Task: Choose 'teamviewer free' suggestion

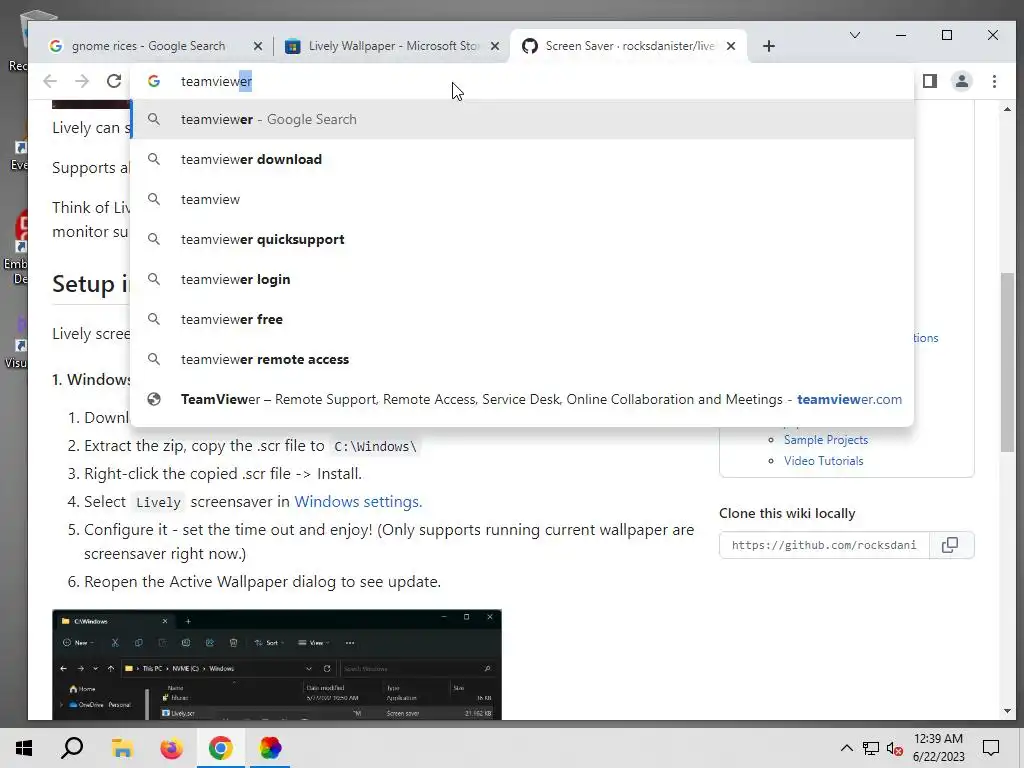Action: pyautogui.click(x=522, y=319)
